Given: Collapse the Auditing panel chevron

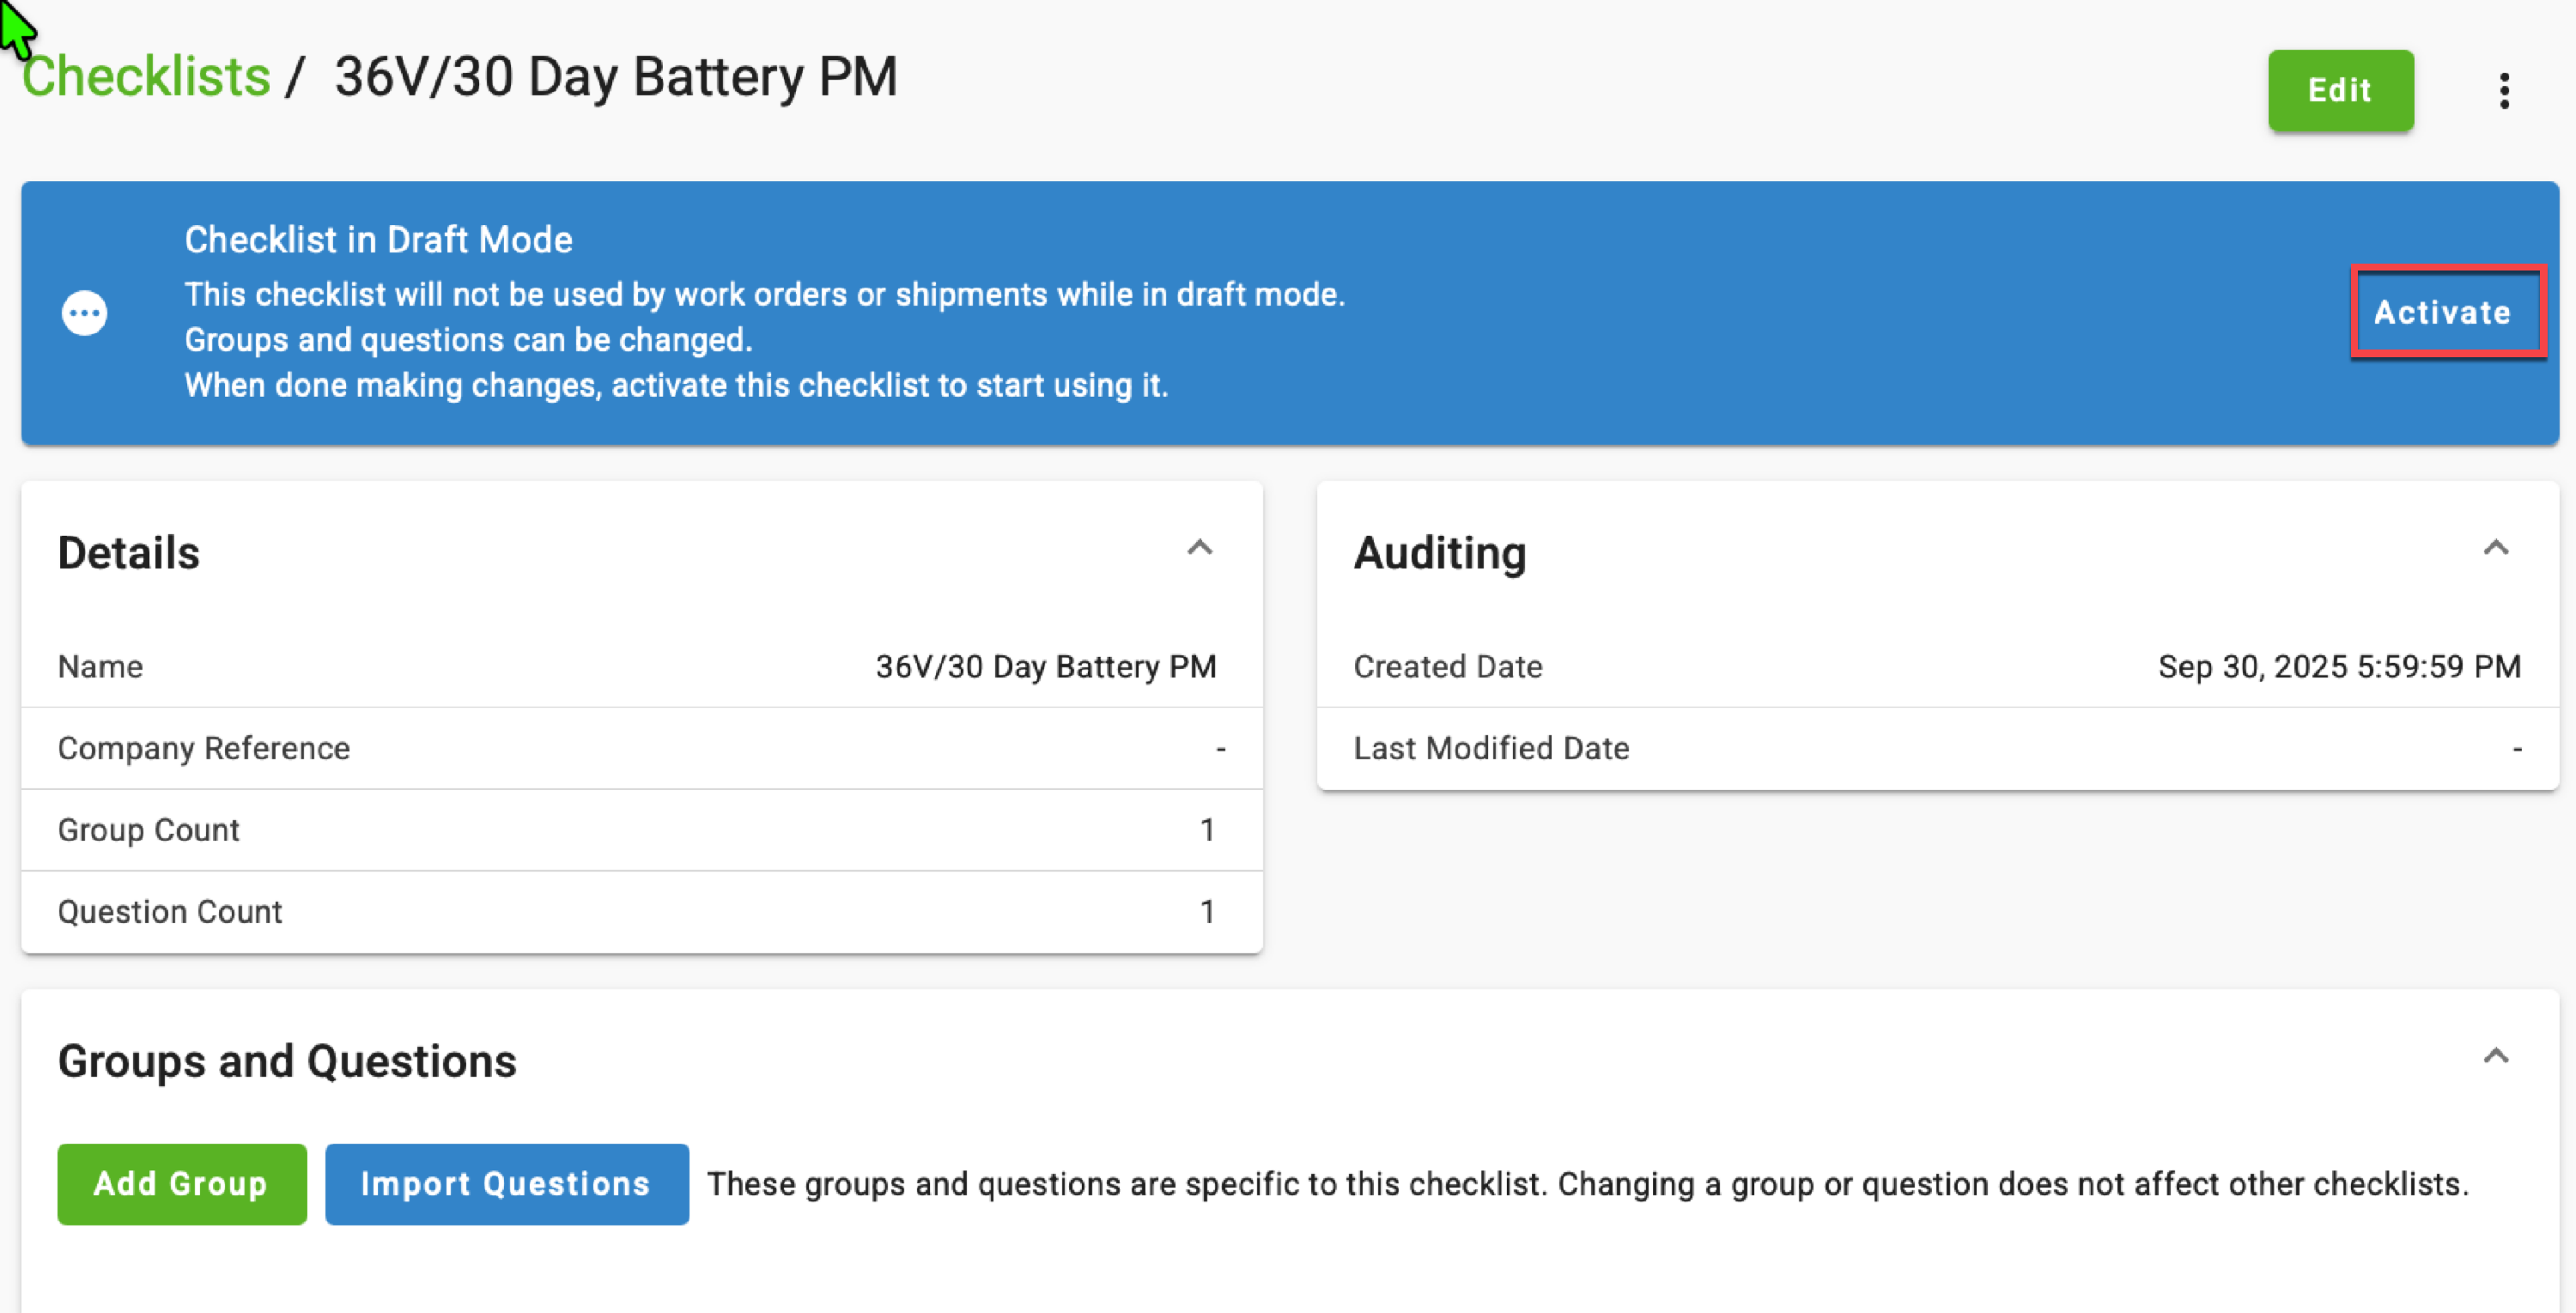Looking at the screenshot, I should tap(2495, 548).
